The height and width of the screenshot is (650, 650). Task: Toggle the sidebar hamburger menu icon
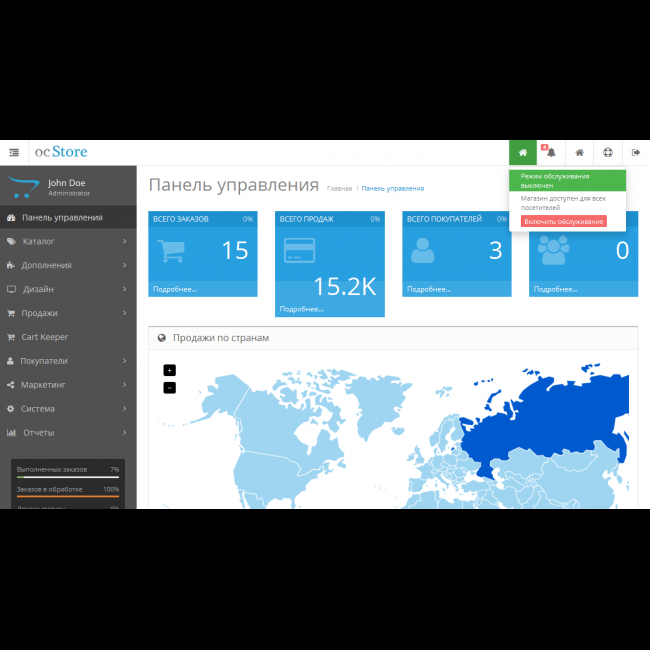pyautogui.click(x=14, y=153)
